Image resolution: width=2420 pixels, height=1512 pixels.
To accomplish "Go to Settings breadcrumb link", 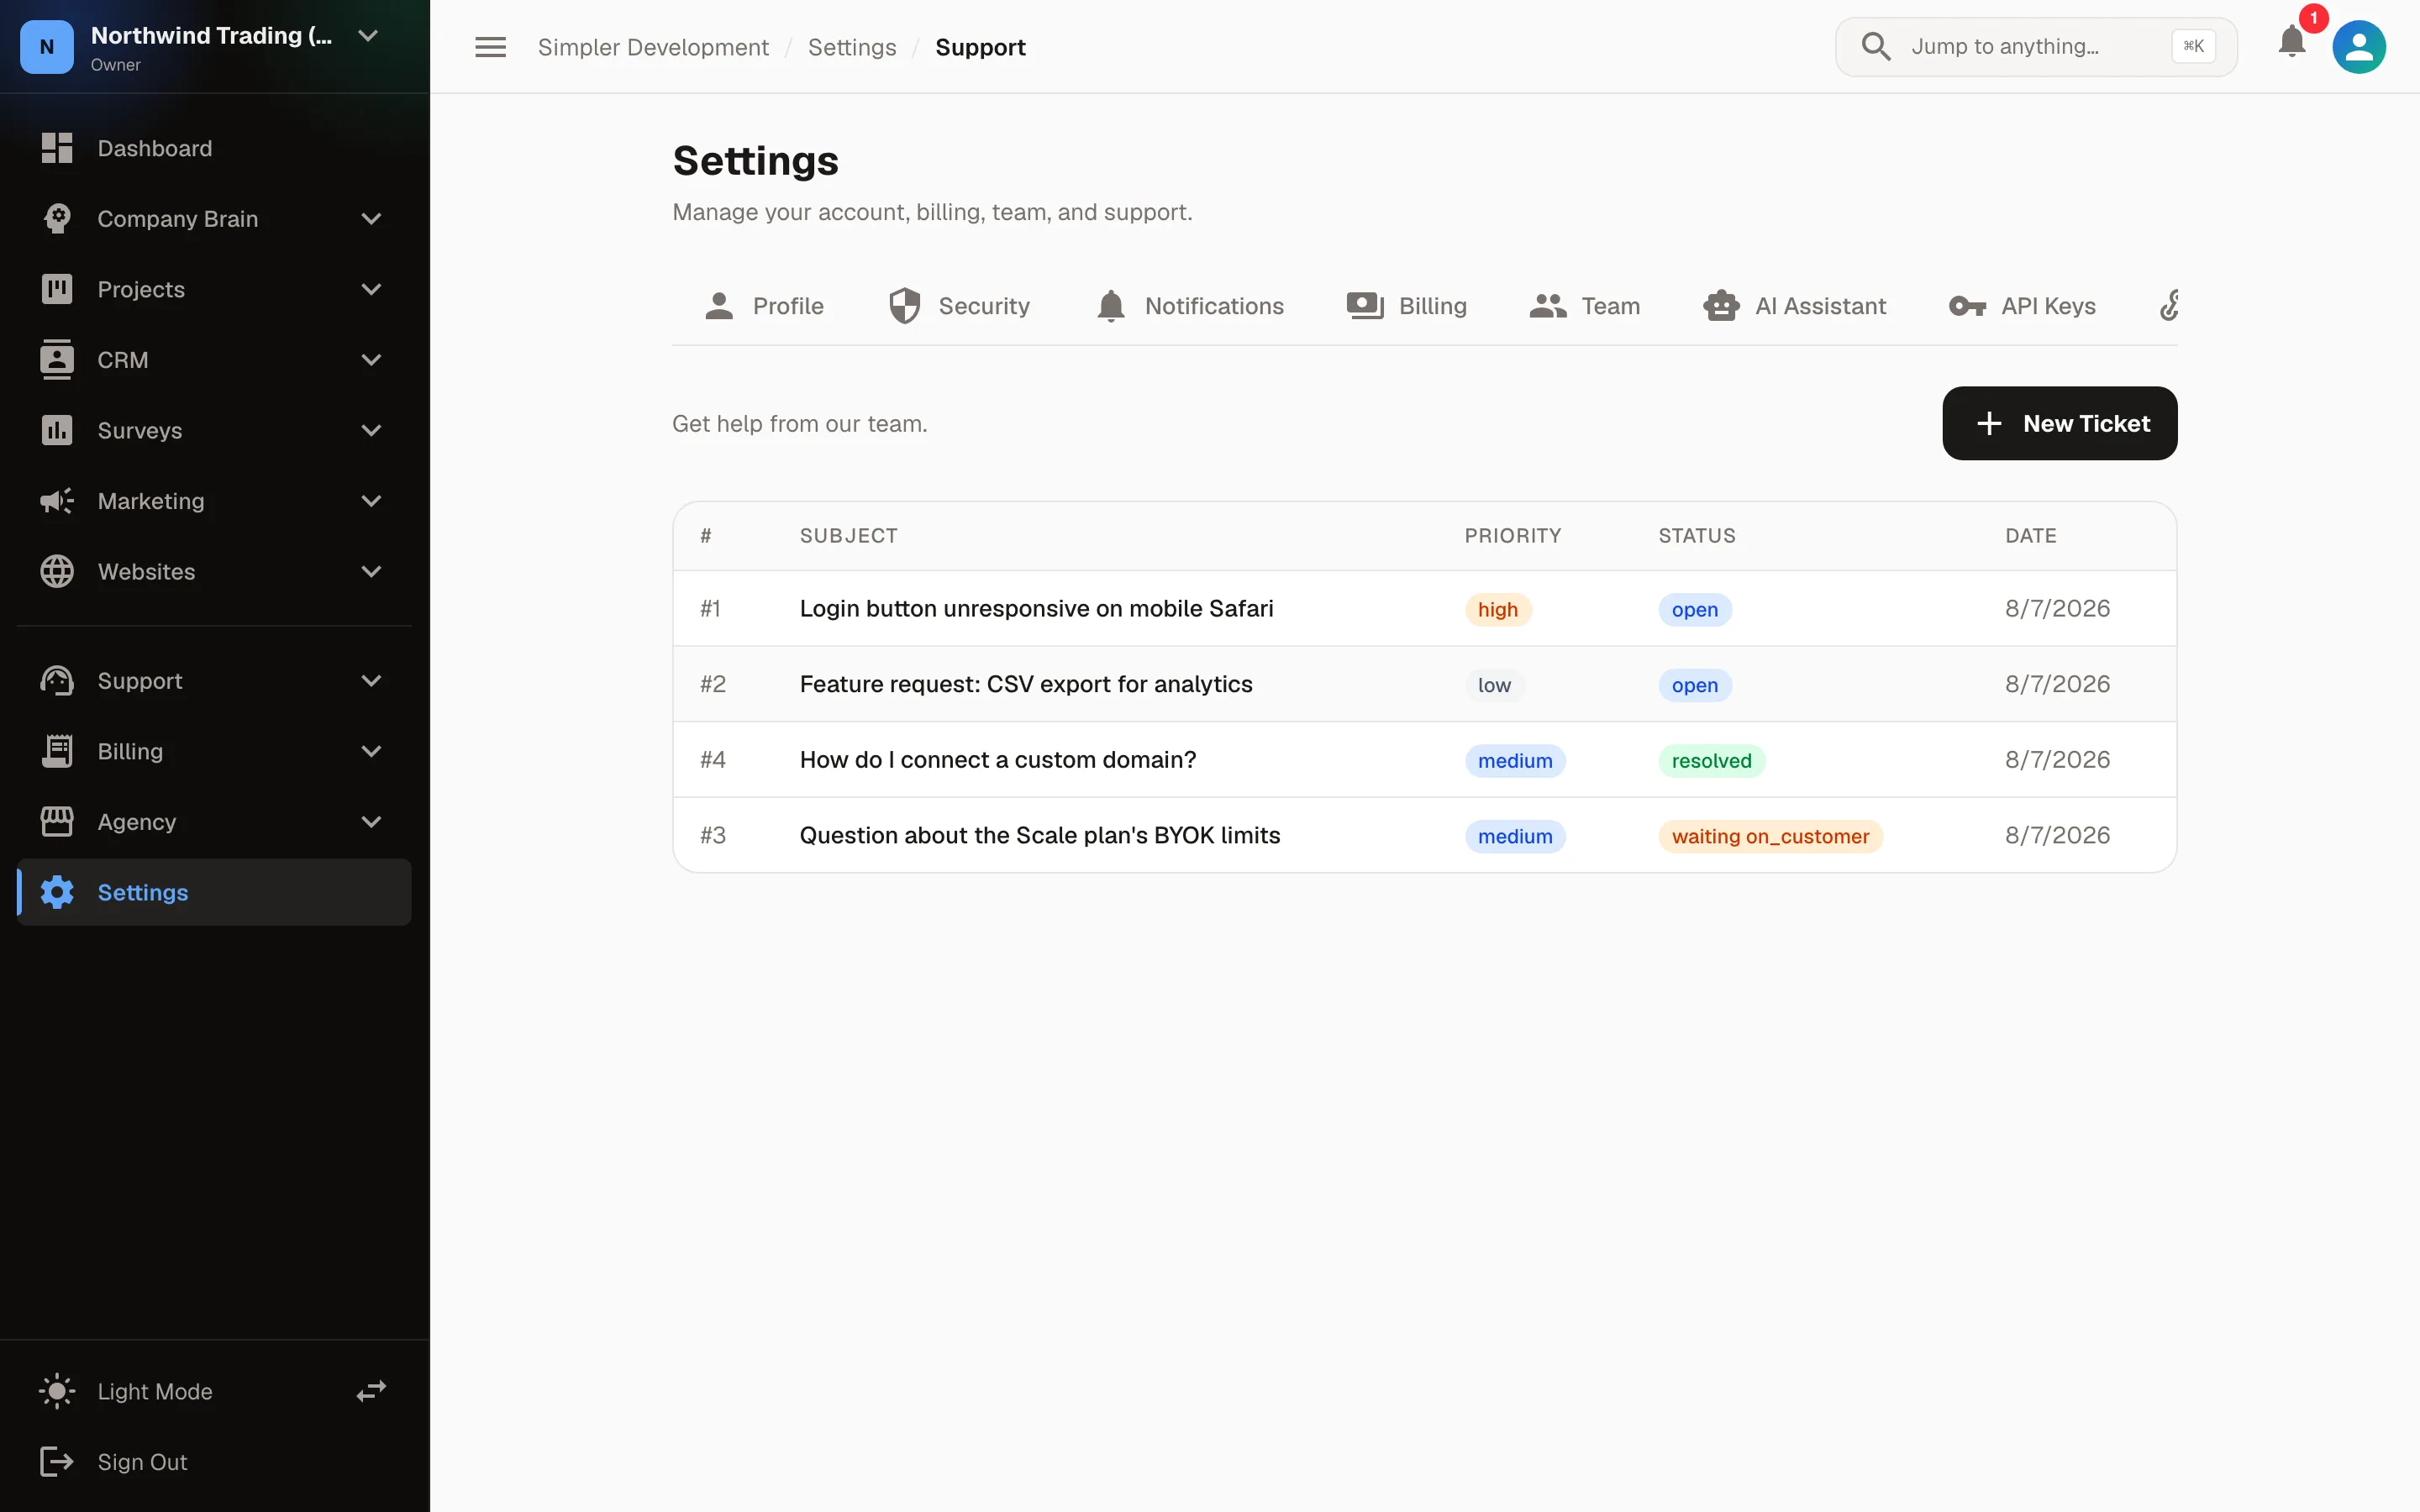I will point(852,47).
